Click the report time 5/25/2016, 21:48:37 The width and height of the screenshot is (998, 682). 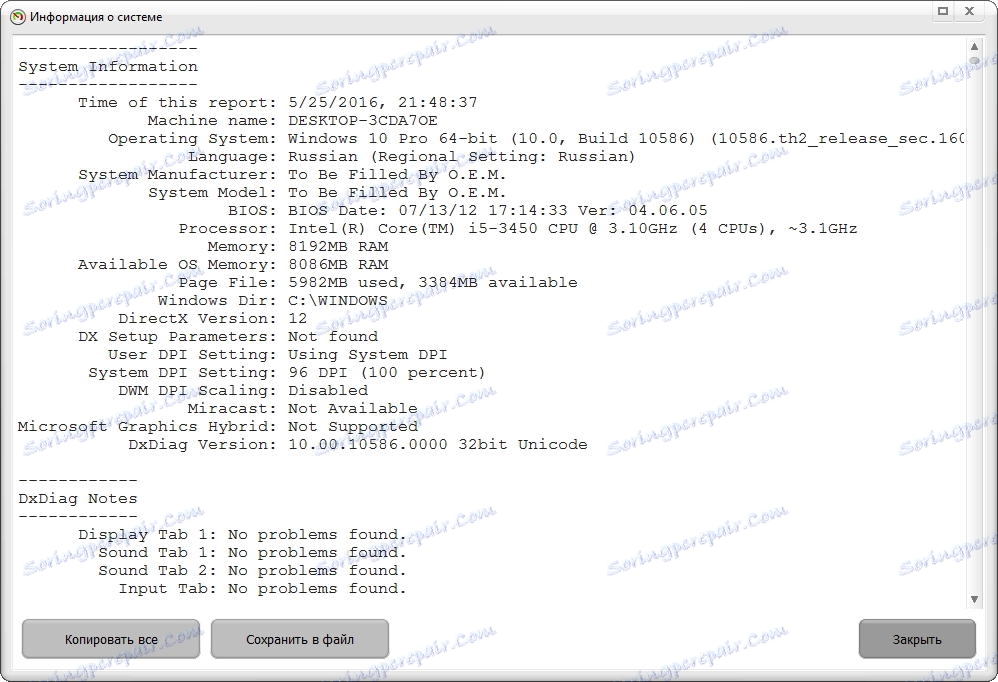tap(383, 102)
